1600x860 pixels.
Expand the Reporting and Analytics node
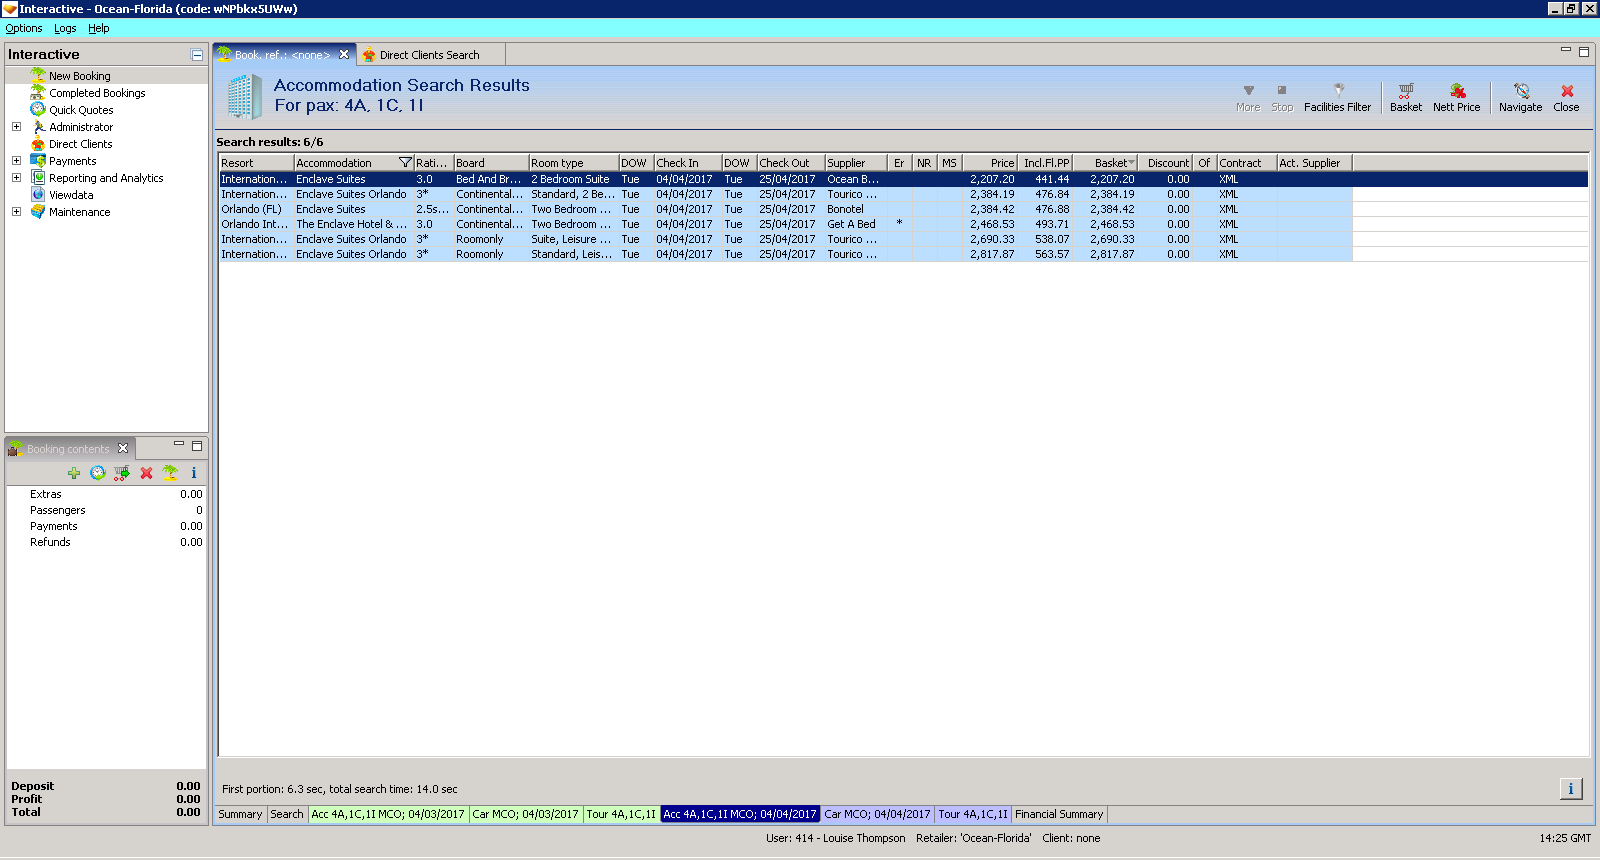(x=16, y=178)
